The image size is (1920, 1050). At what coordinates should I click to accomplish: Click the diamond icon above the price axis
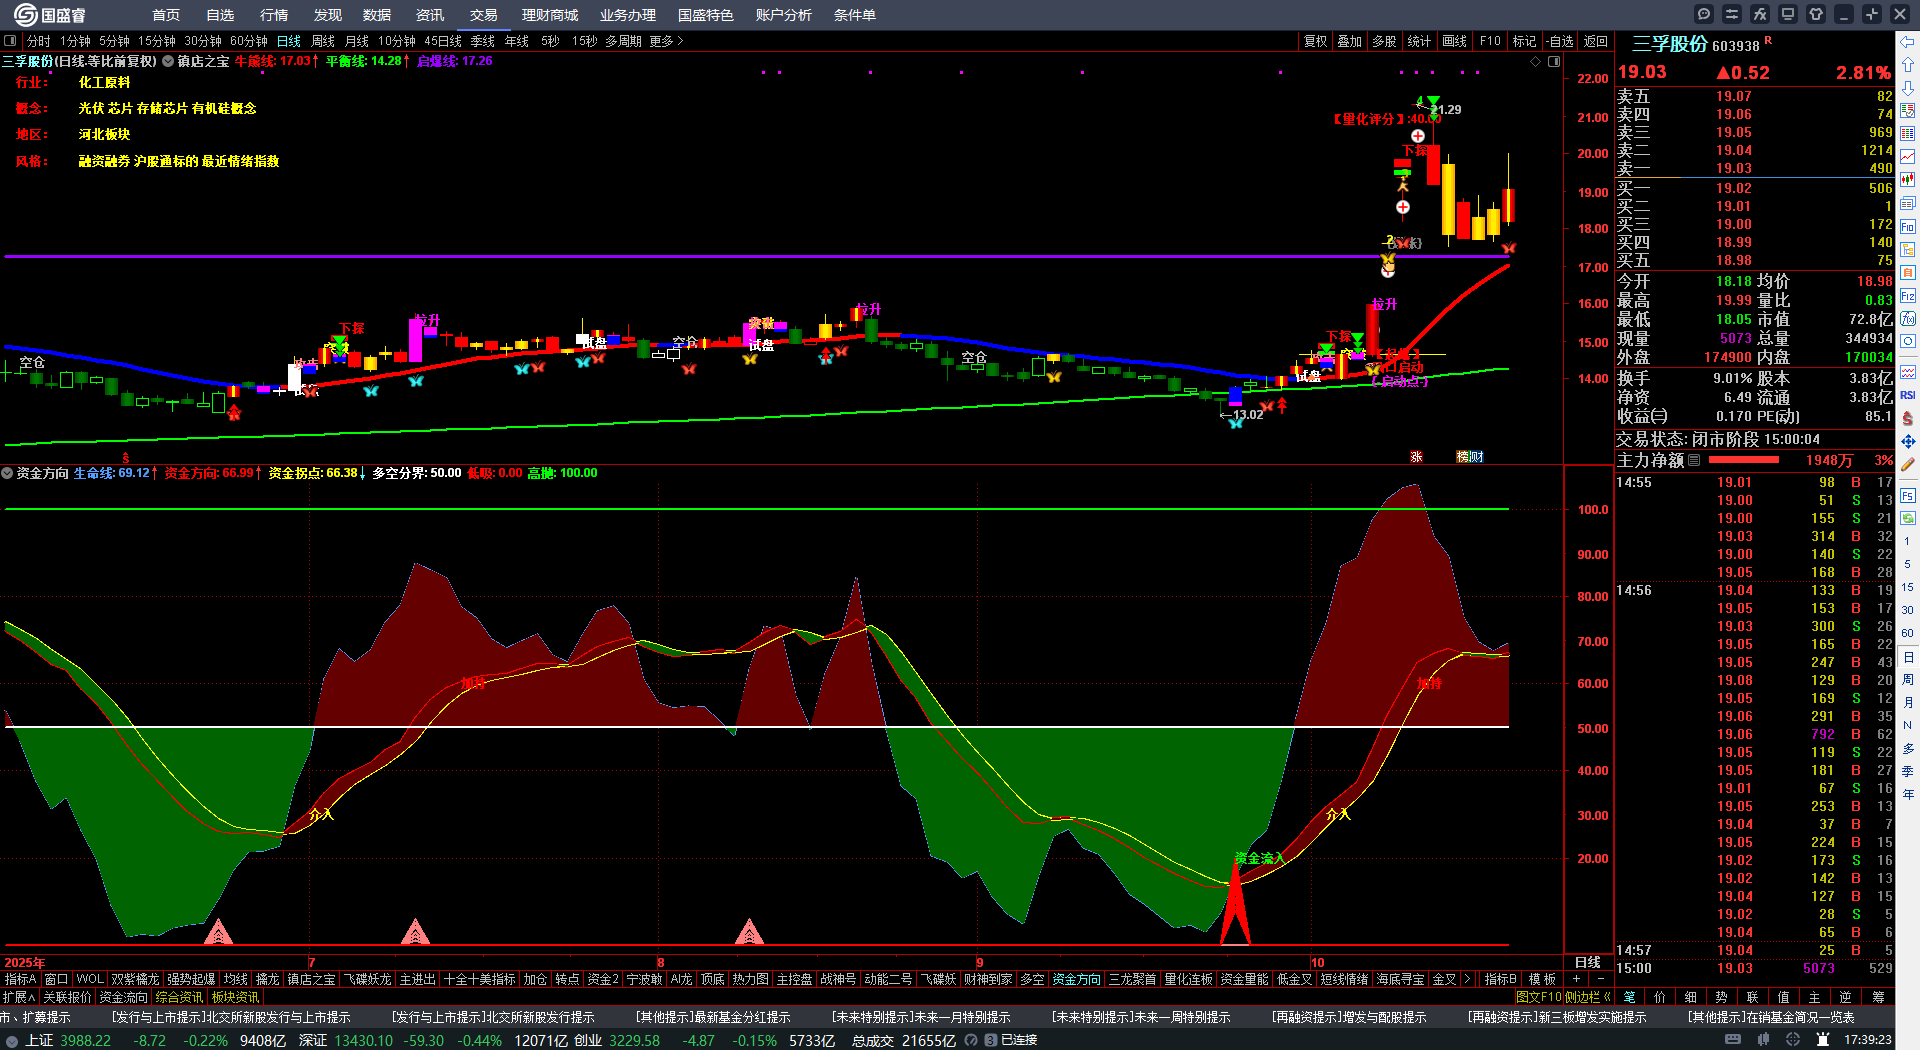coord(1536,62)
